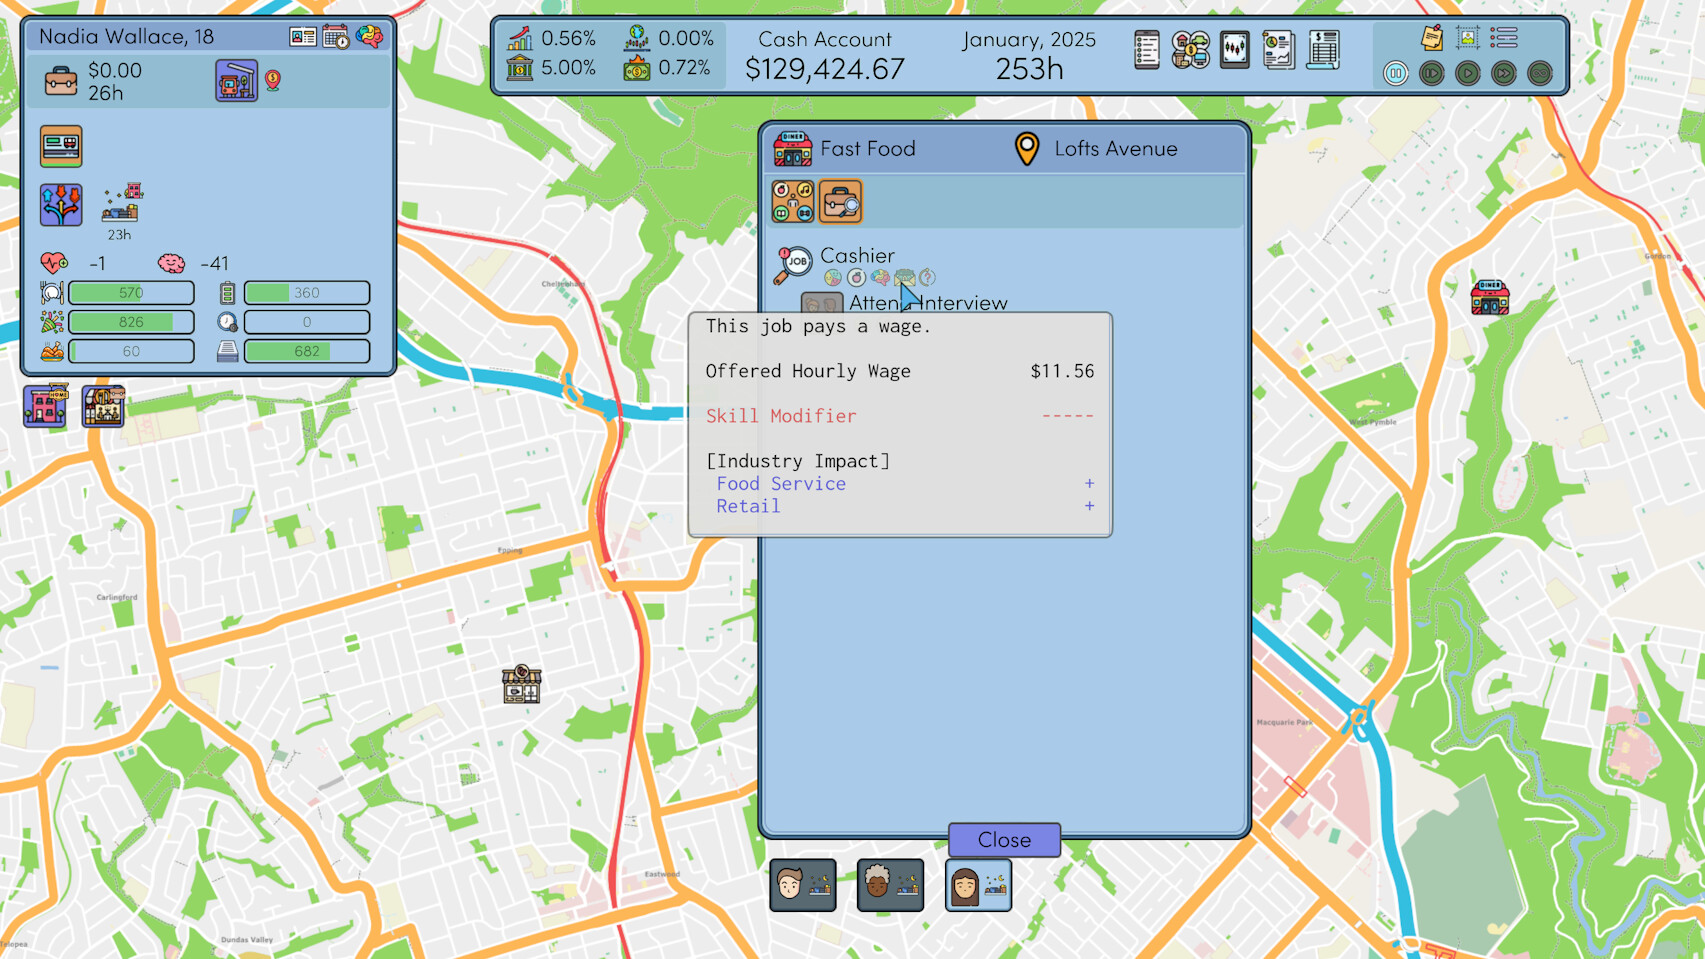The image size is (1705, 959).
Task: Click the bus stop travel icon
Action: (236, 80)
